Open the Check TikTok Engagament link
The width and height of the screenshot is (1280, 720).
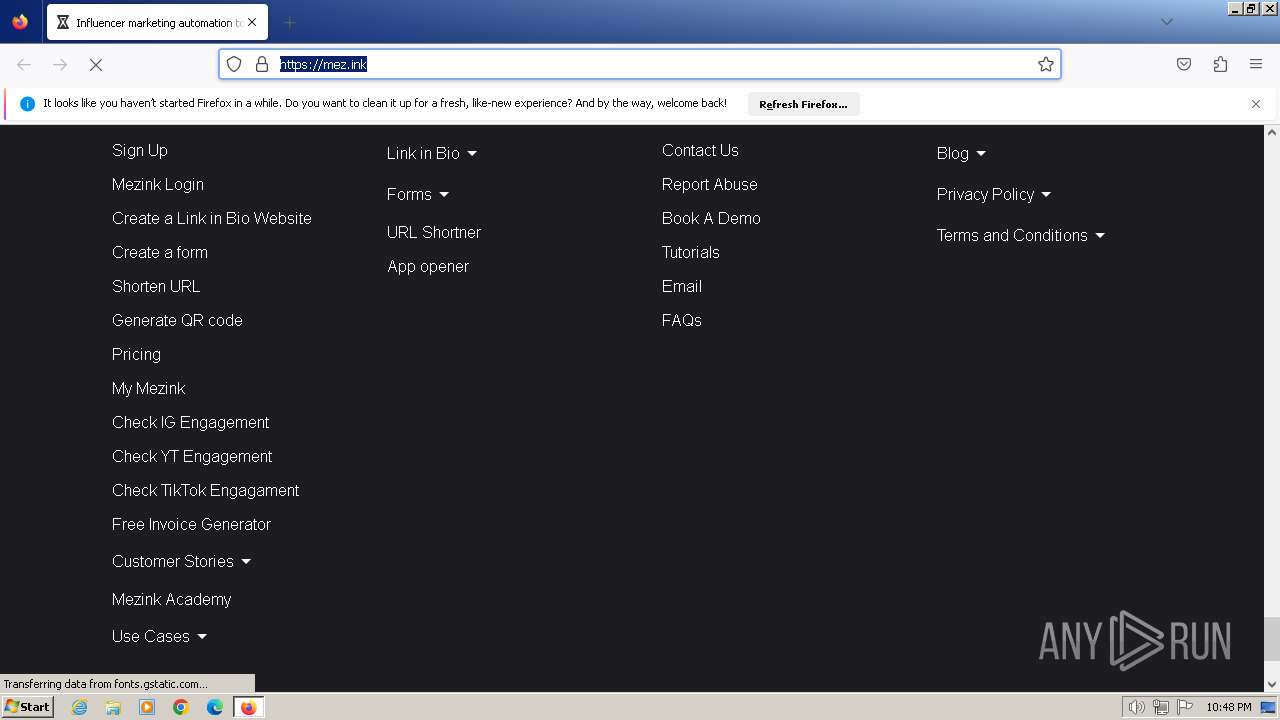[x=205, y=490]
